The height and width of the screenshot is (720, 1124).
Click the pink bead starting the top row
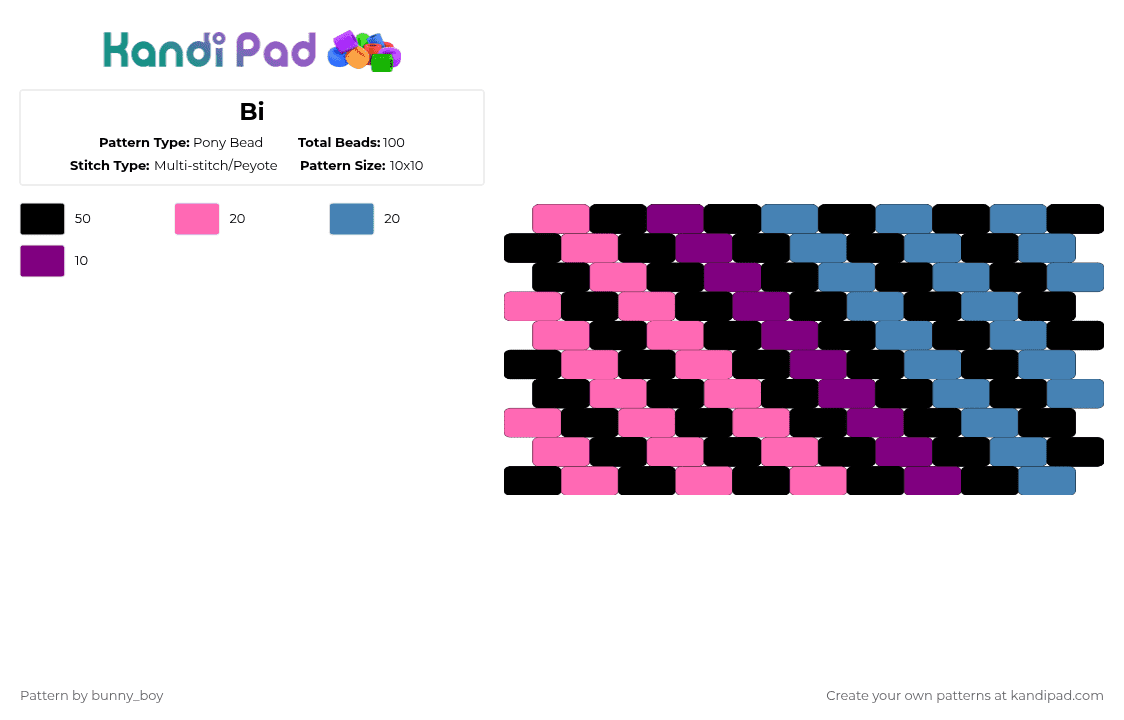pos(561,219)
